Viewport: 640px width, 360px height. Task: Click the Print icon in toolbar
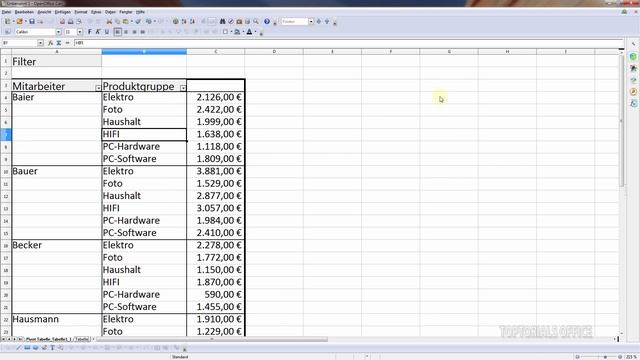pos(70,21)
